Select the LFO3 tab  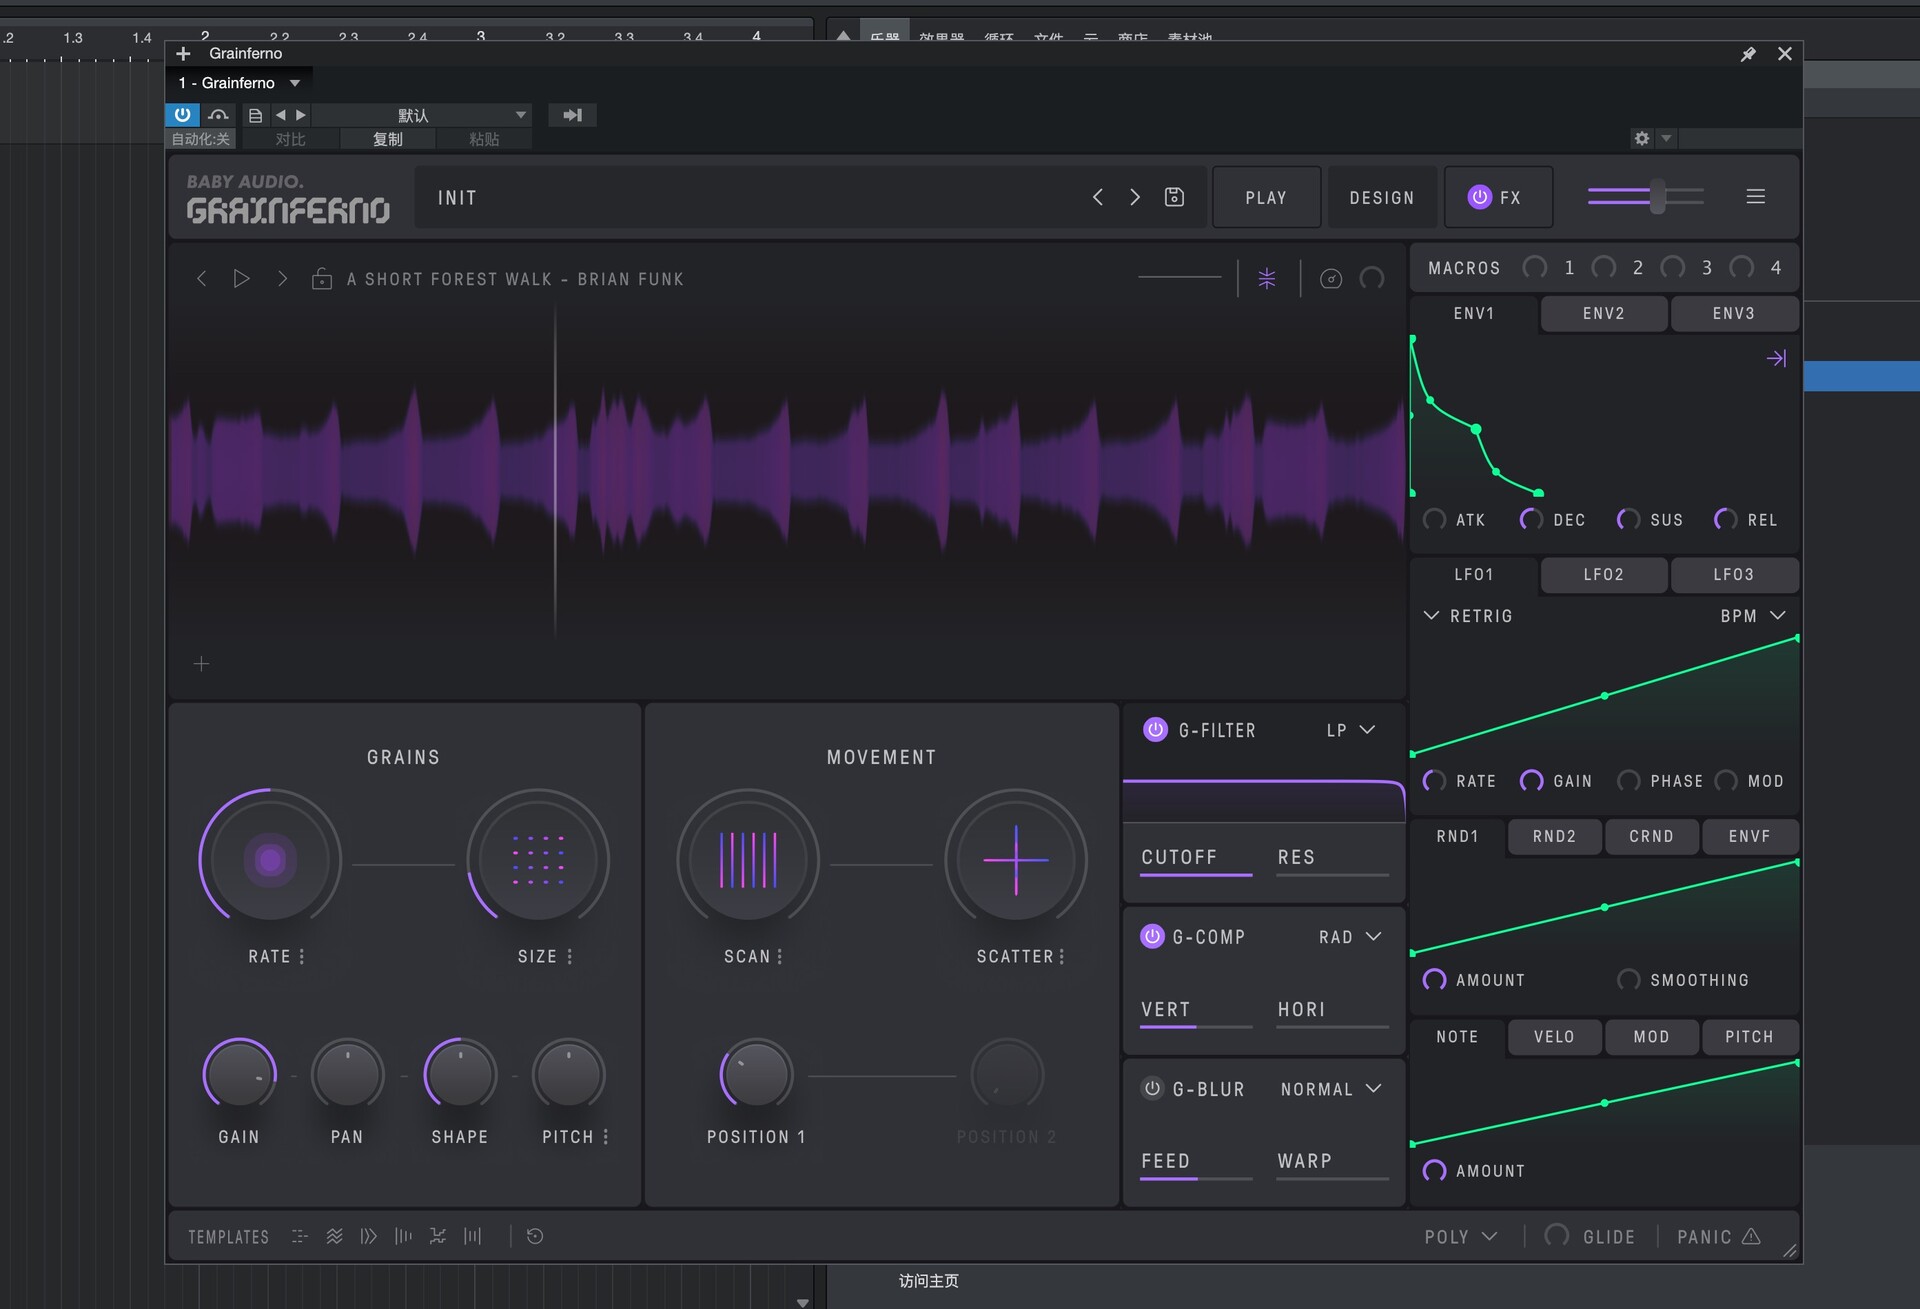coord(1733,575)
